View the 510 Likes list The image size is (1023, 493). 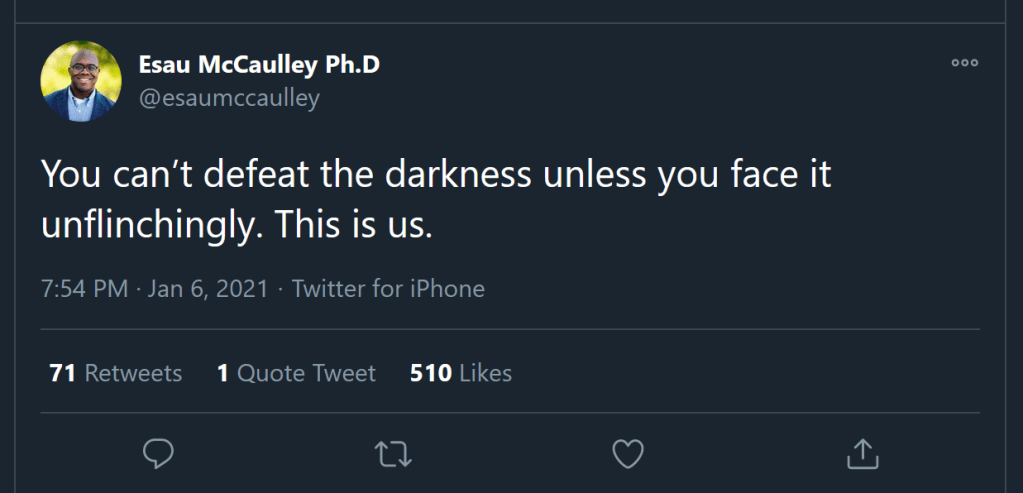(x=461, y=373)
